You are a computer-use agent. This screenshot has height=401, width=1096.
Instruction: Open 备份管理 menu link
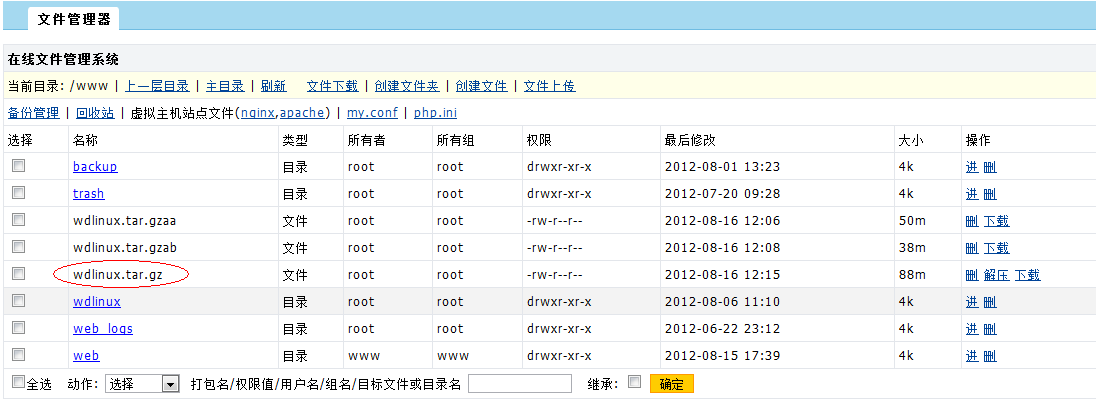[33, 113]
